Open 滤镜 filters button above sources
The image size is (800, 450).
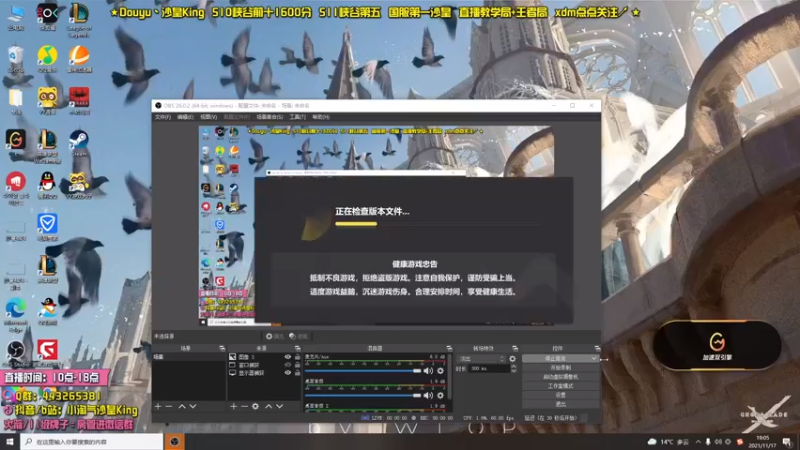click(x=298, y=336)
